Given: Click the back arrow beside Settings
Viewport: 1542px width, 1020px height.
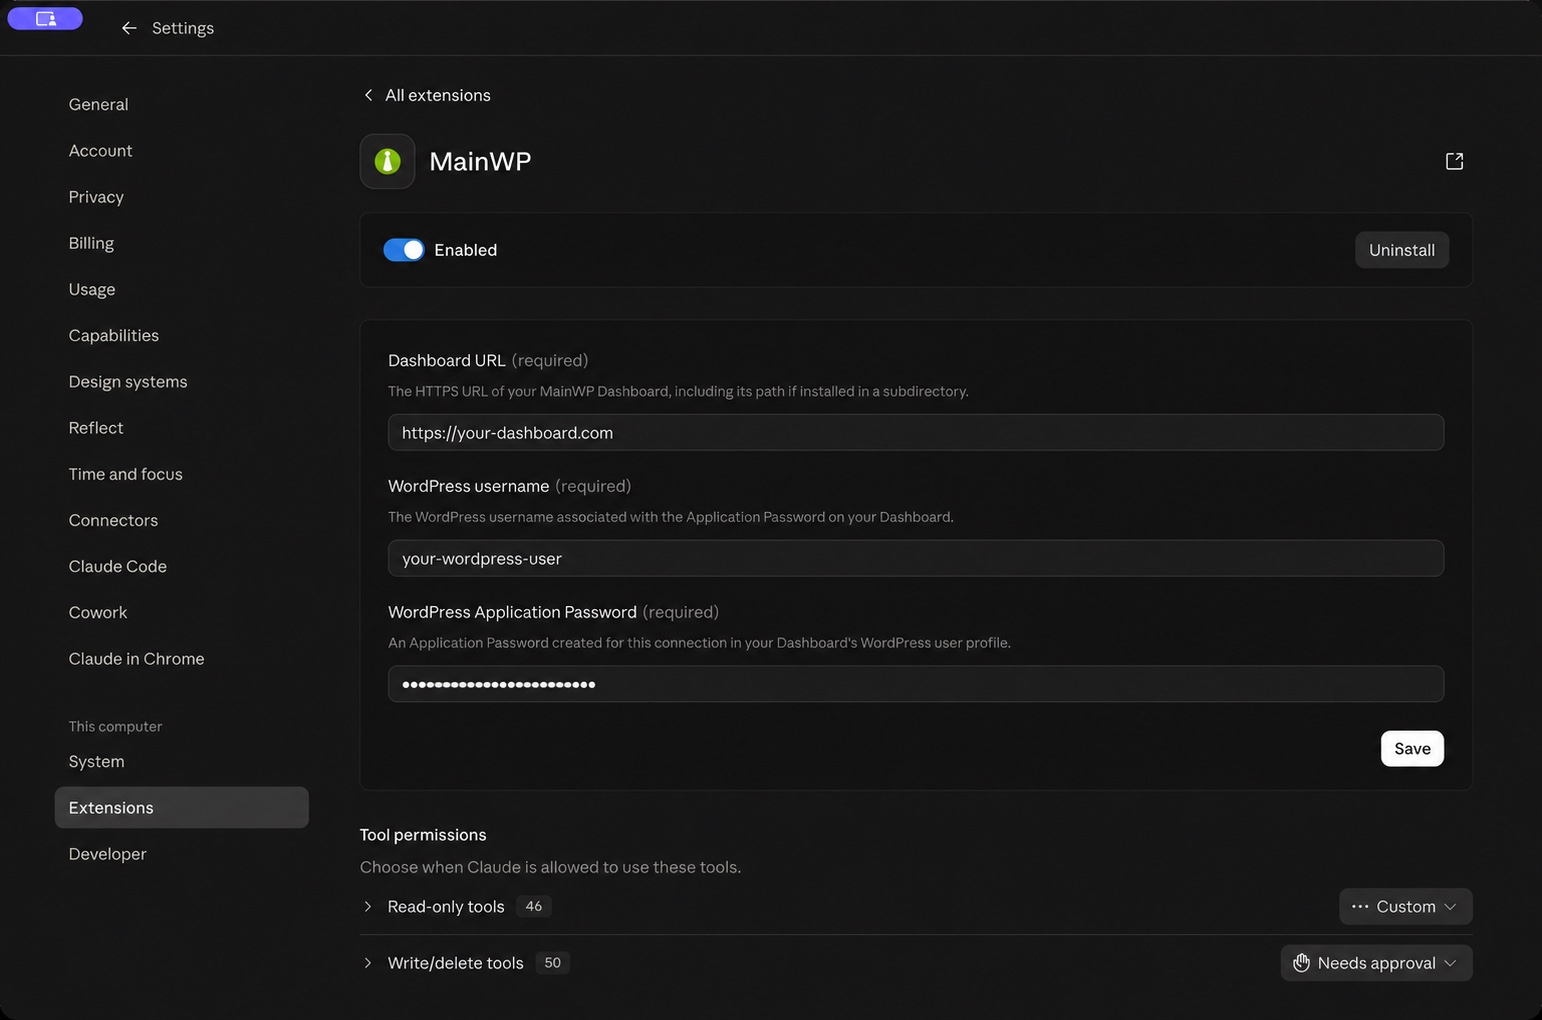Looking at the screenshot, I should pos(129,28).
